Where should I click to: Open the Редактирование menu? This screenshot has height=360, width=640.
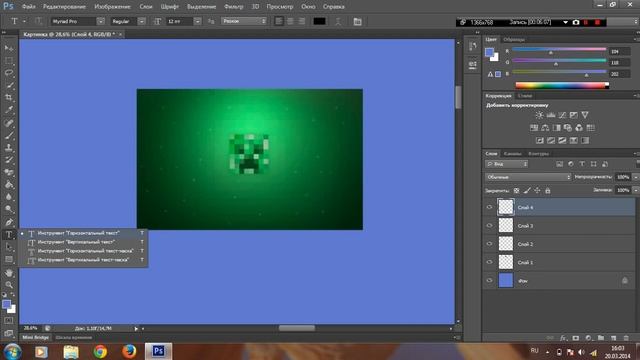pyautogui.click(x=64, y=7)
